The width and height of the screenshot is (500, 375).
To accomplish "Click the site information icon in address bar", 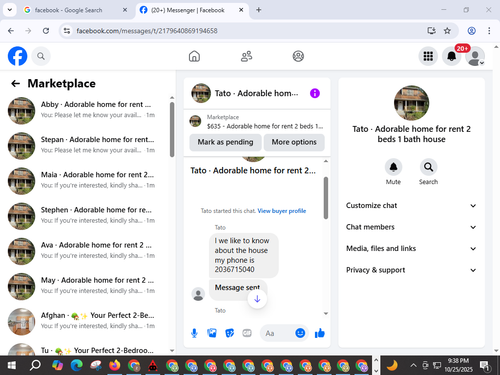I will pyautogui.click(x=67, y=31).
